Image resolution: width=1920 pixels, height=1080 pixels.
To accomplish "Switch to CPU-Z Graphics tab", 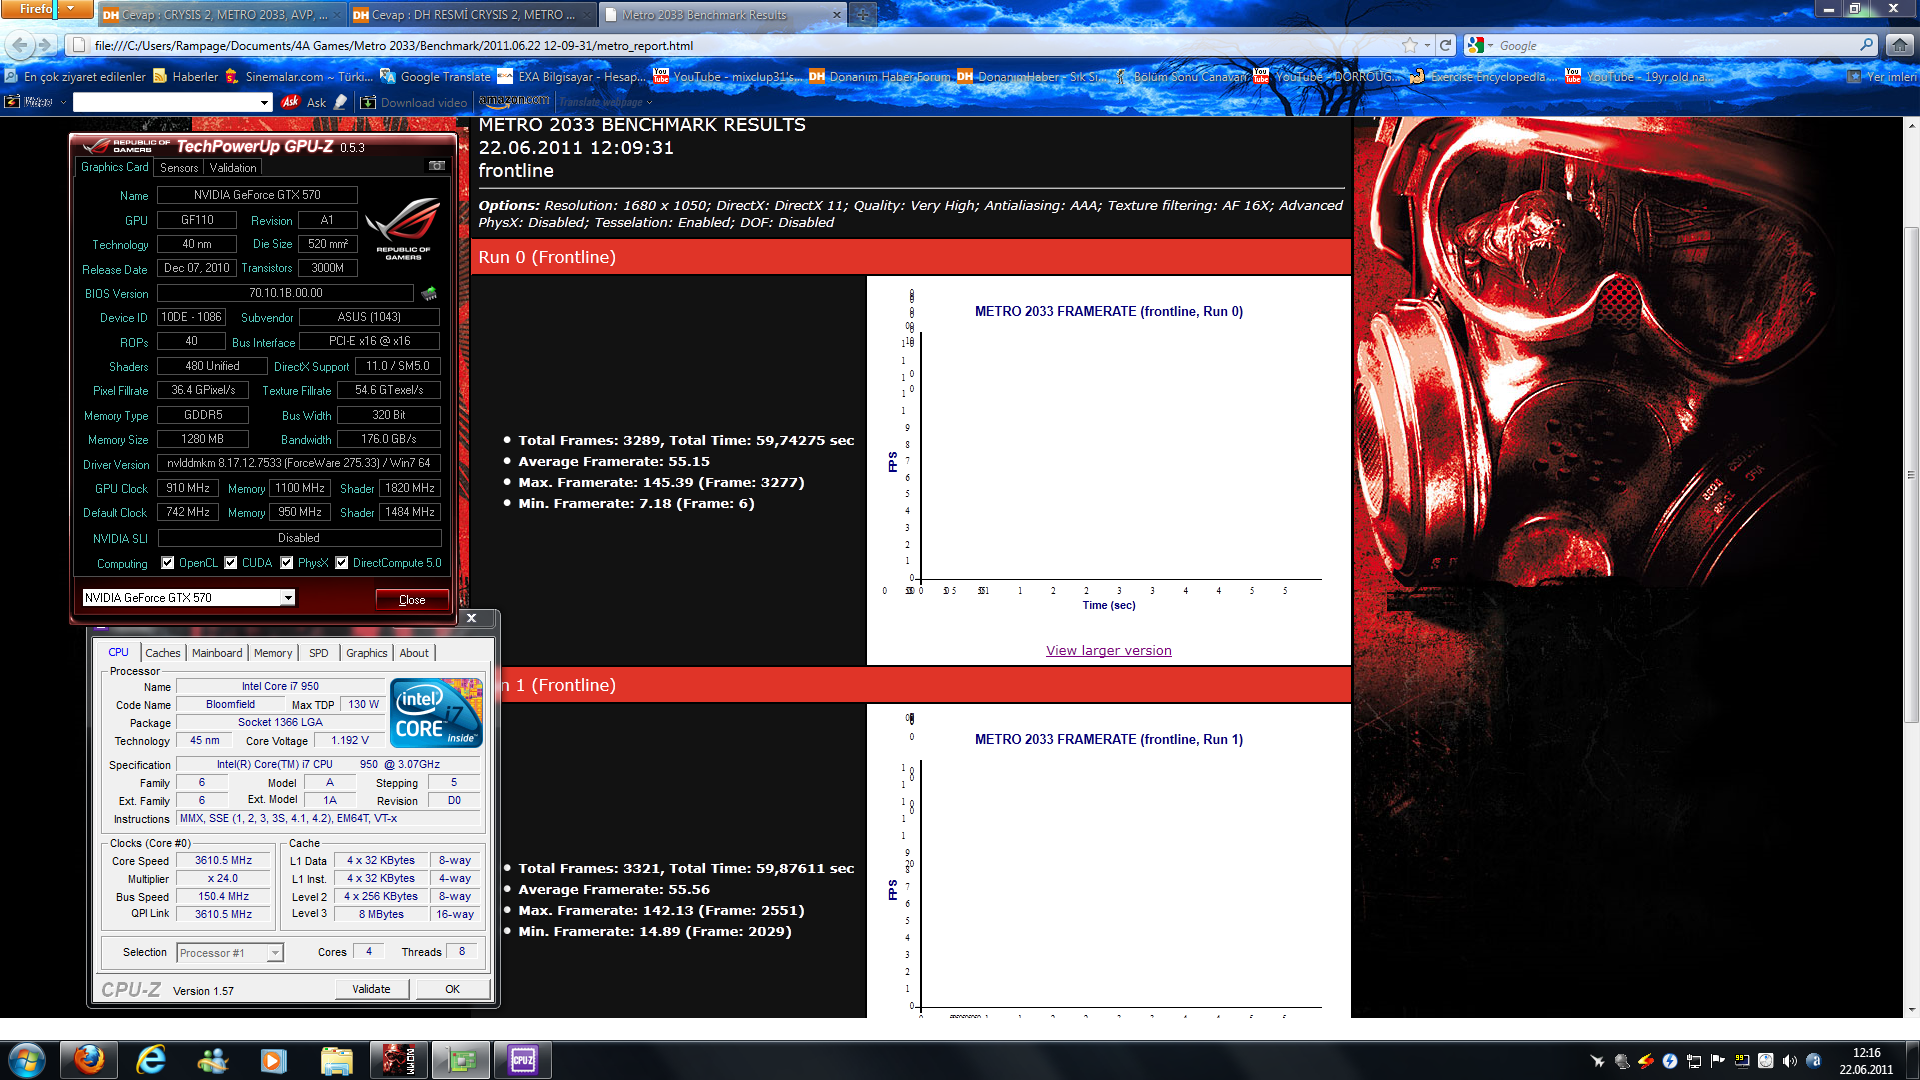I will (367, 653).
